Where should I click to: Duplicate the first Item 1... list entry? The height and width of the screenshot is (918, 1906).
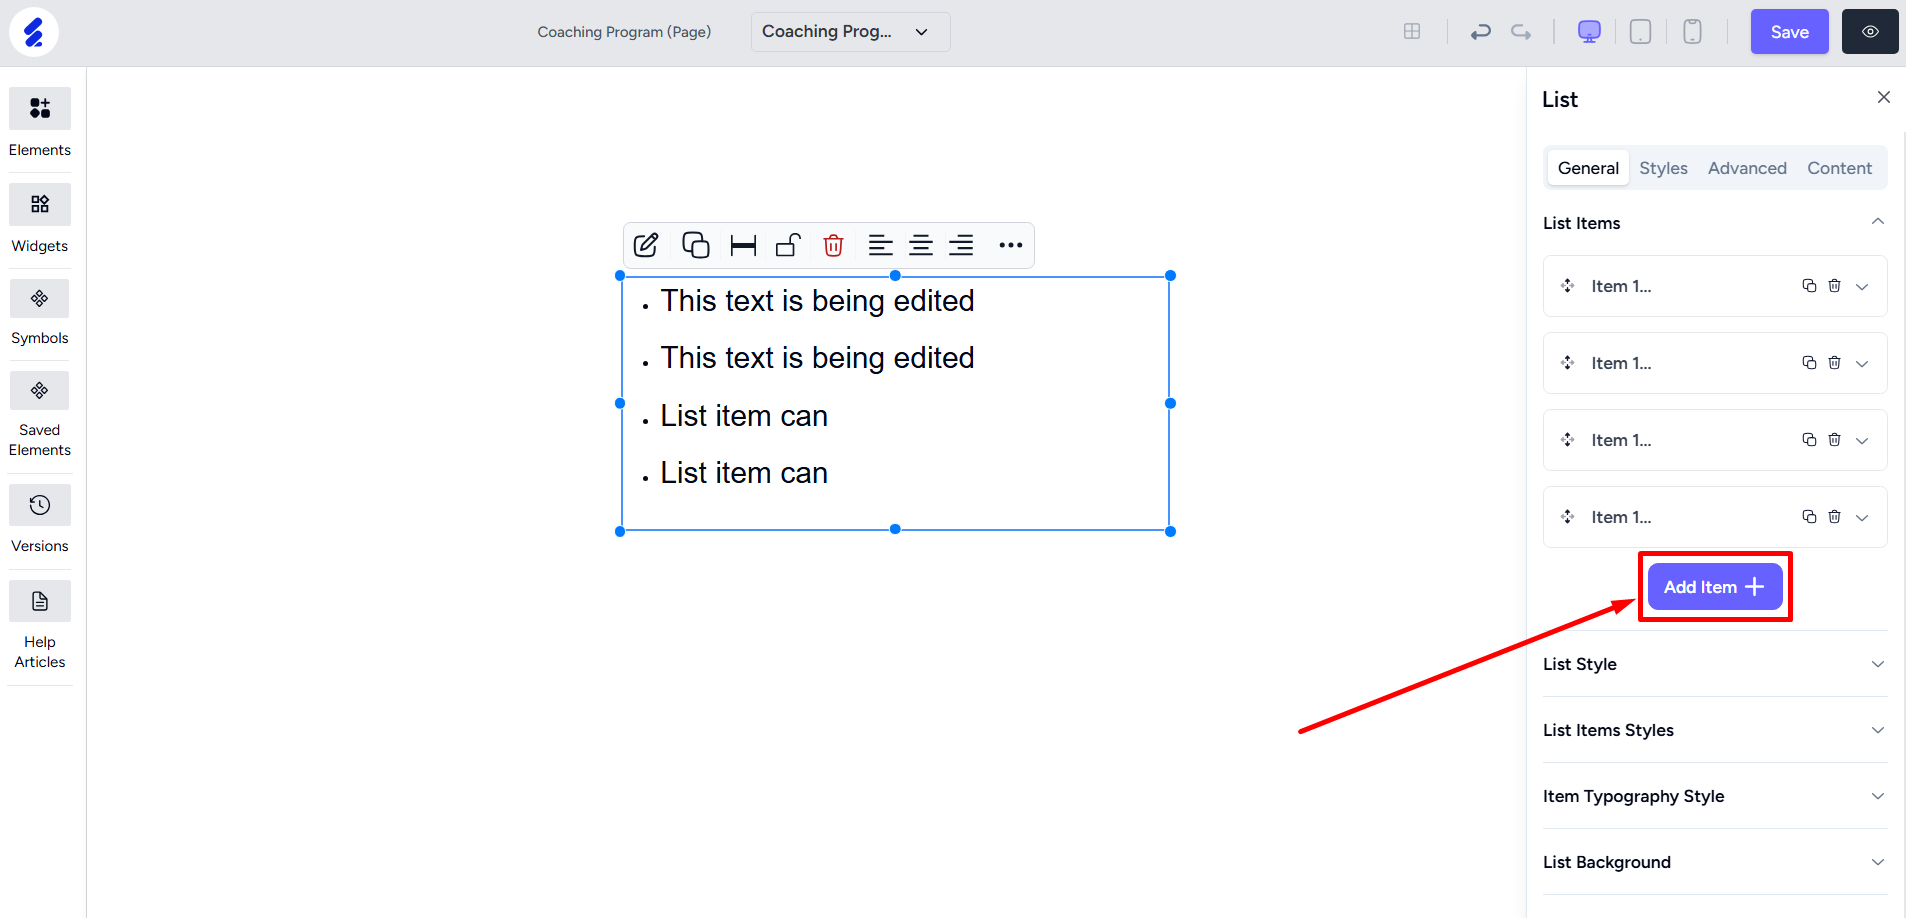tap(1809, 286)
